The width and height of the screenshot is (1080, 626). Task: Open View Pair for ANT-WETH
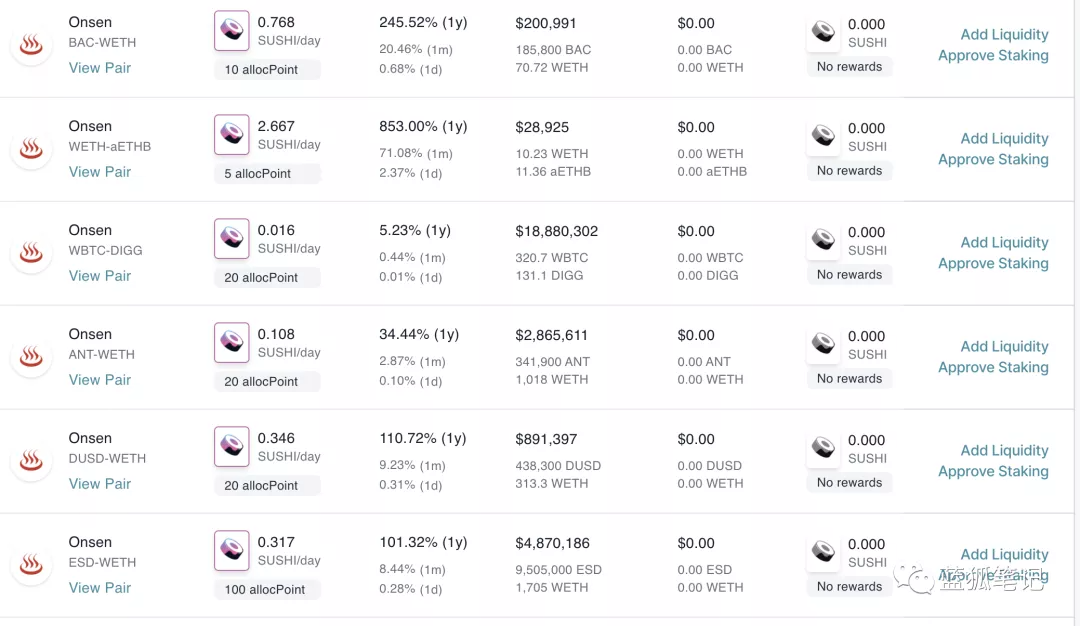click(100, 379)
